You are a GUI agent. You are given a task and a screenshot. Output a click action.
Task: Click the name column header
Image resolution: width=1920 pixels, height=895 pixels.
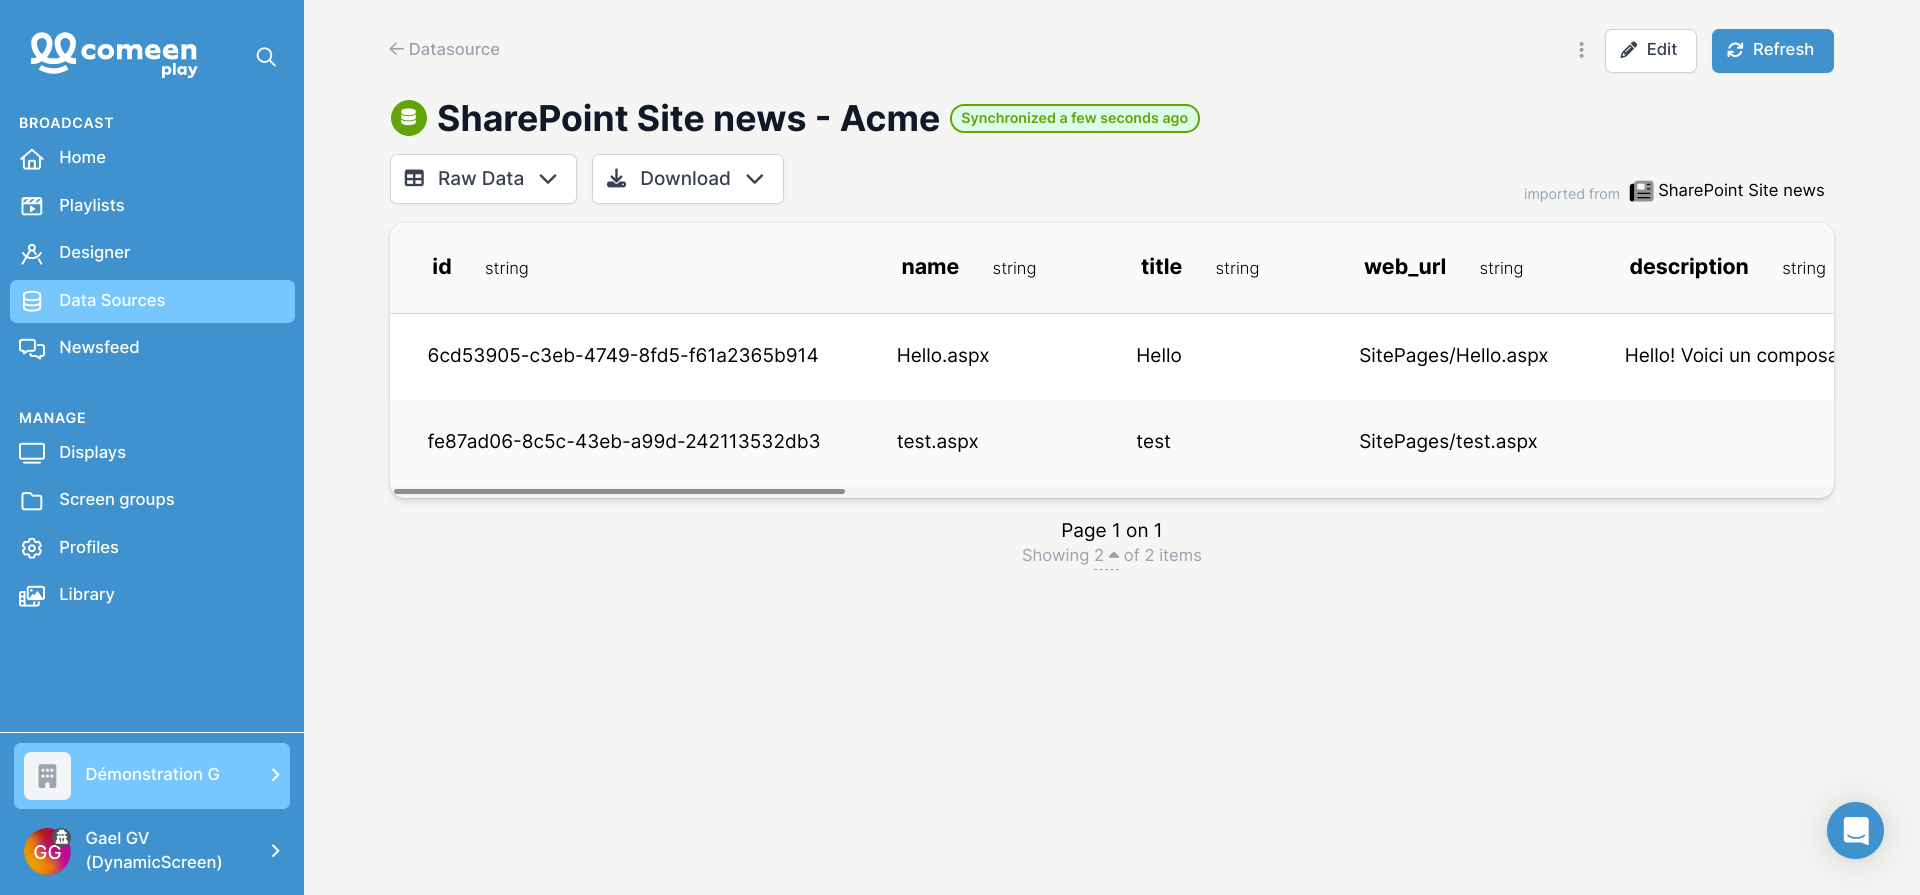click(x=930, y=267)
